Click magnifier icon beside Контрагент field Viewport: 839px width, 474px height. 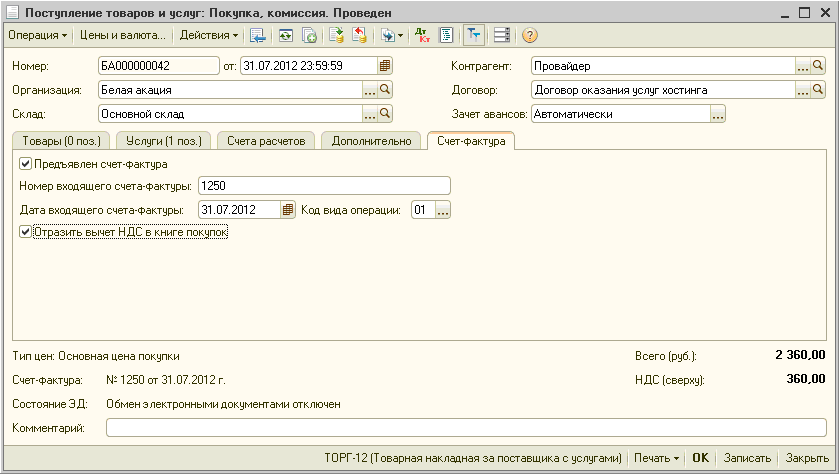click(x=818, y=66)
